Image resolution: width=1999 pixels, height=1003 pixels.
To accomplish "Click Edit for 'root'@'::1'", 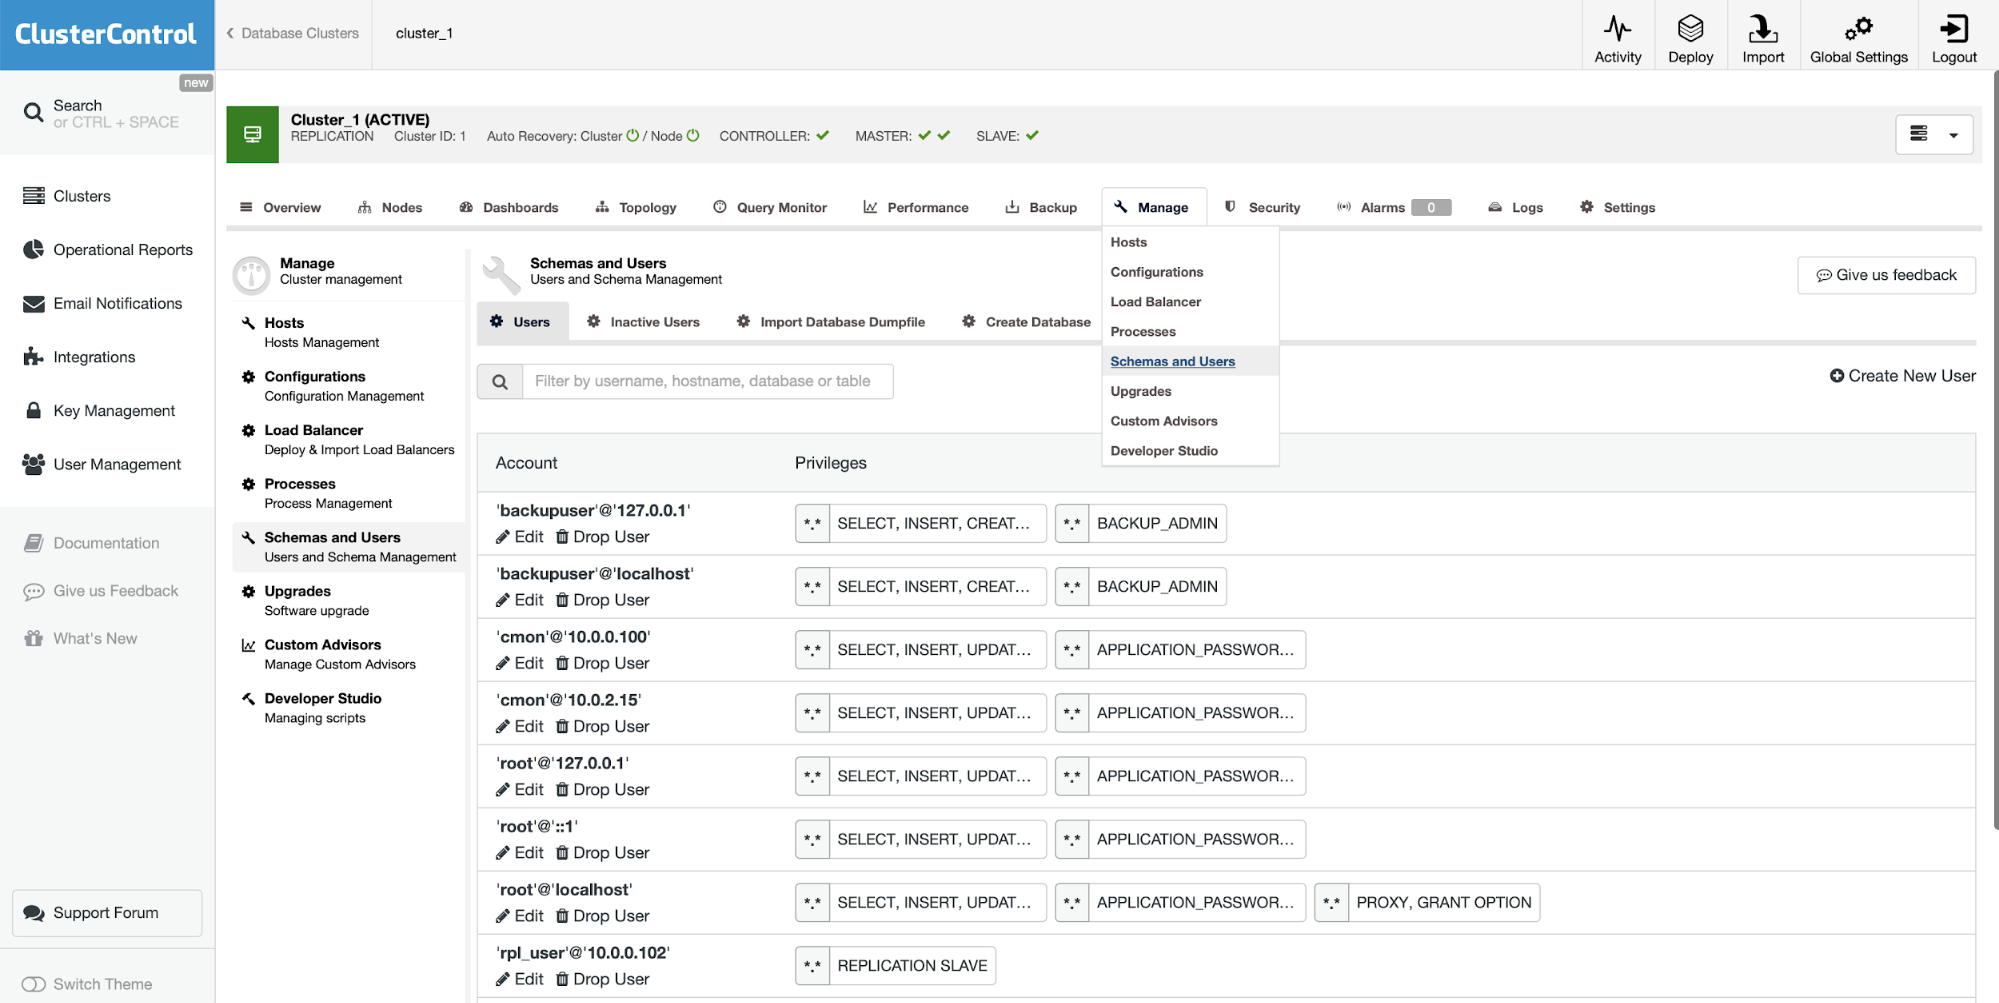I will tap(520, 853).
